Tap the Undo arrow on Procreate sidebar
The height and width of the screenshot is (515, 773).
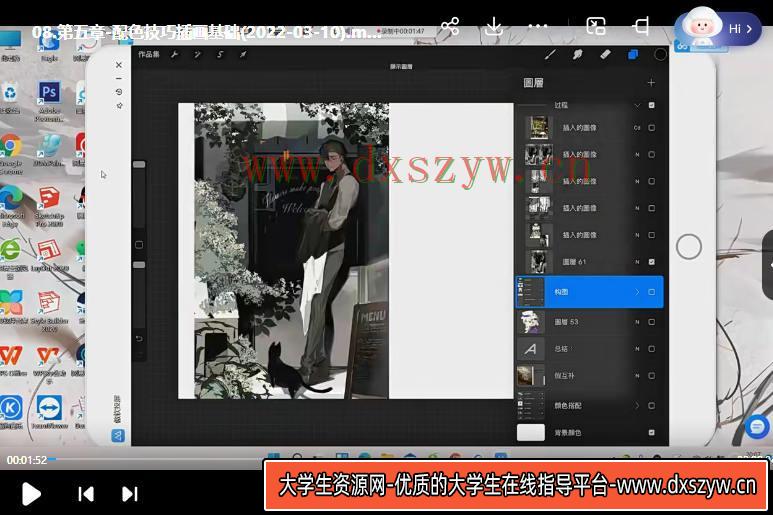click(x=139, y=339)
